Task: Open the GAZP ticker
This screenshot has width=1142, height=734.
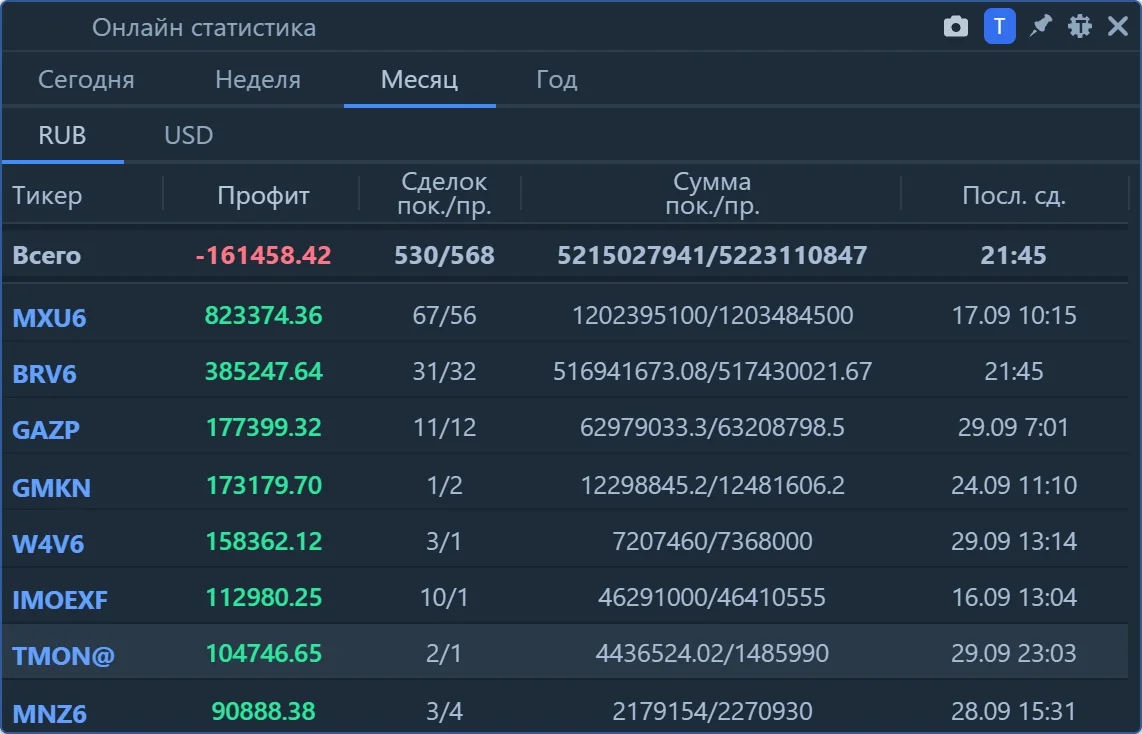Action: tap(46, 430)
